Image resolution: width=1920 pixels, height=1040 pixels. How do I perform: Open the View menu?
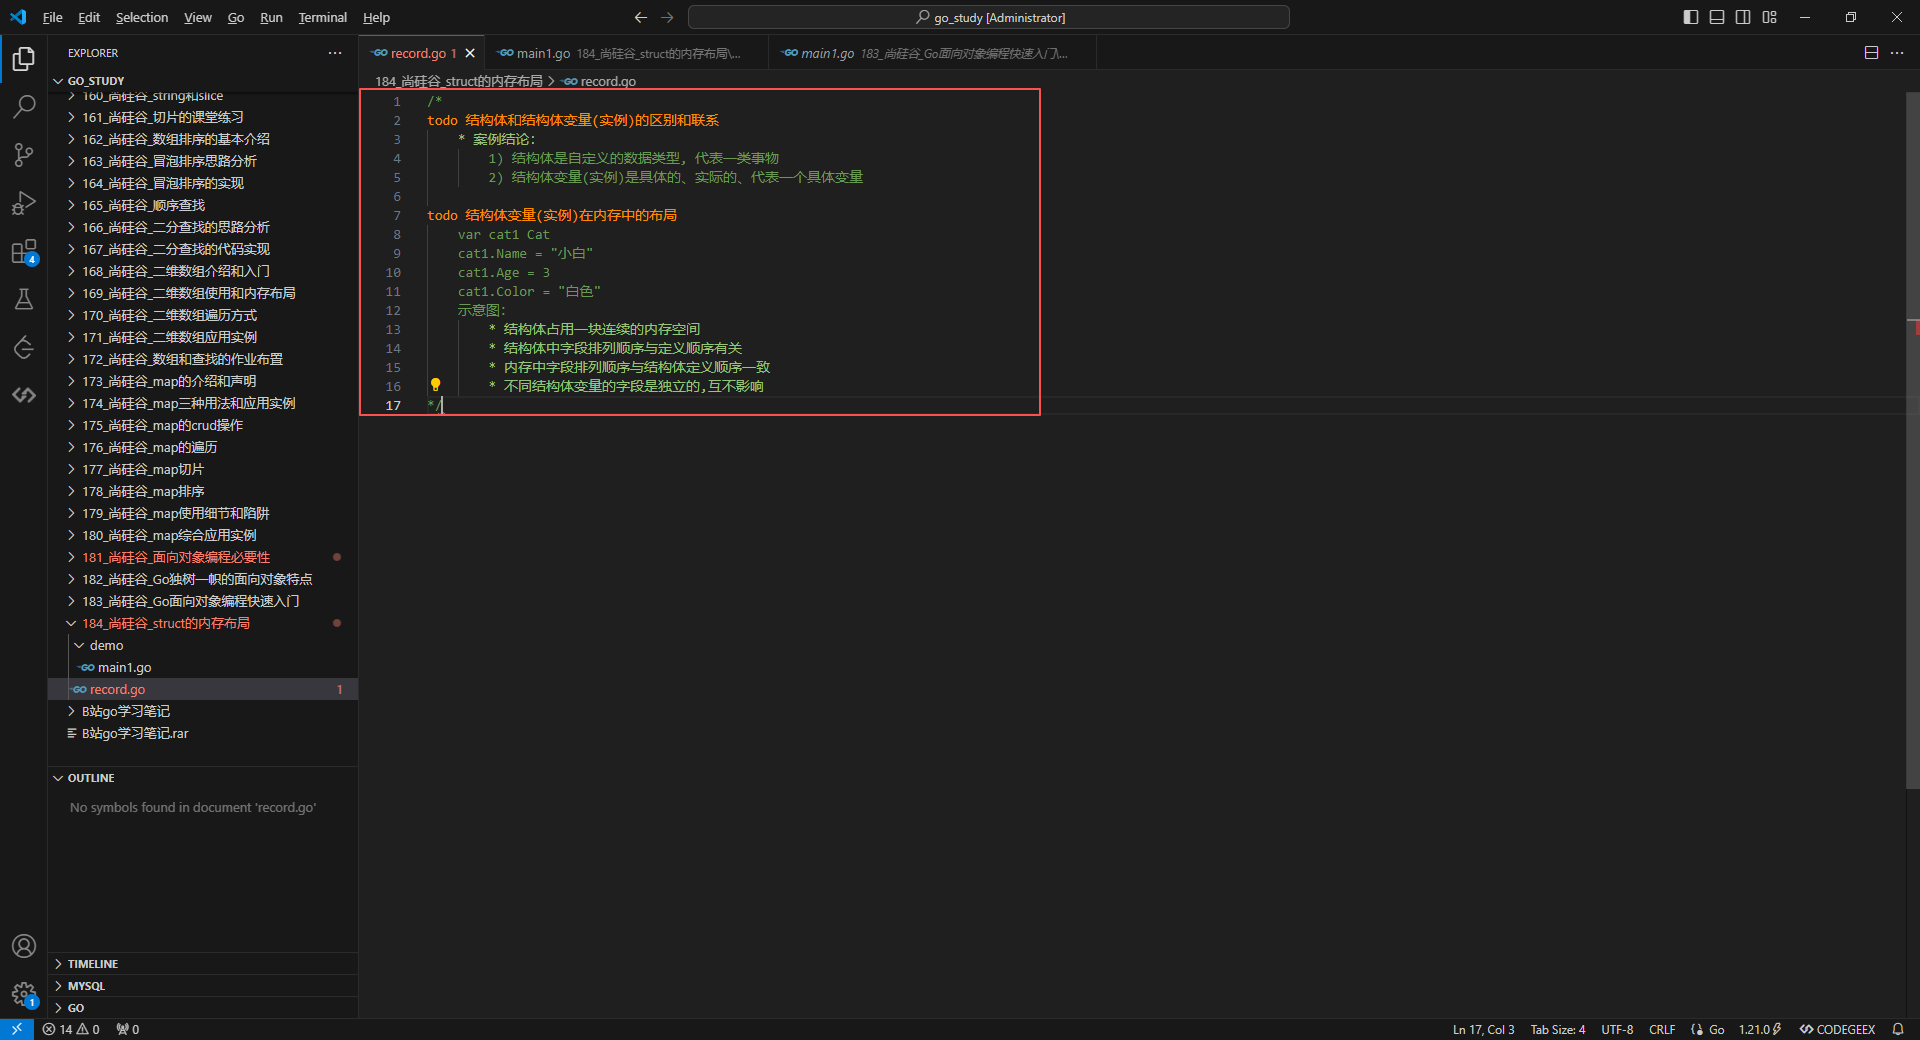(198, 17)
